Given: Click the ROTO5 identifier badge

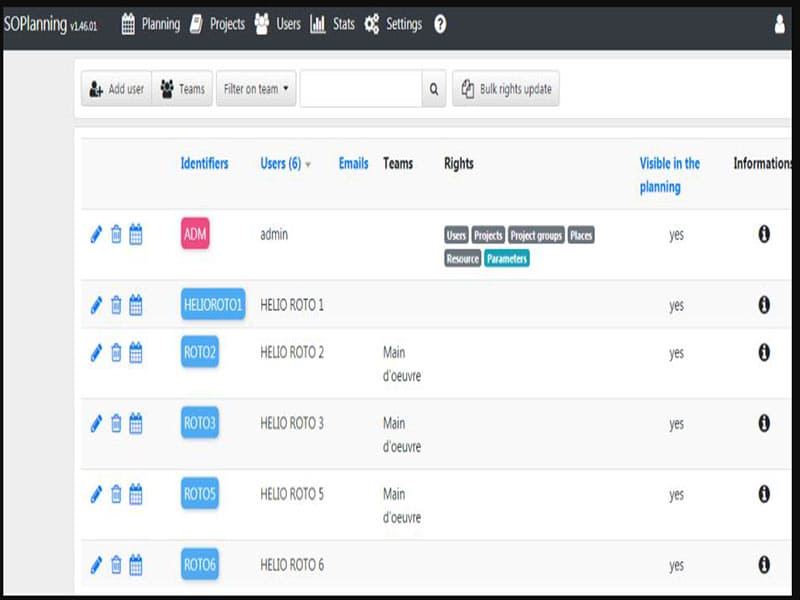Looking at the screenshot, I should click(x=199, y=494).
